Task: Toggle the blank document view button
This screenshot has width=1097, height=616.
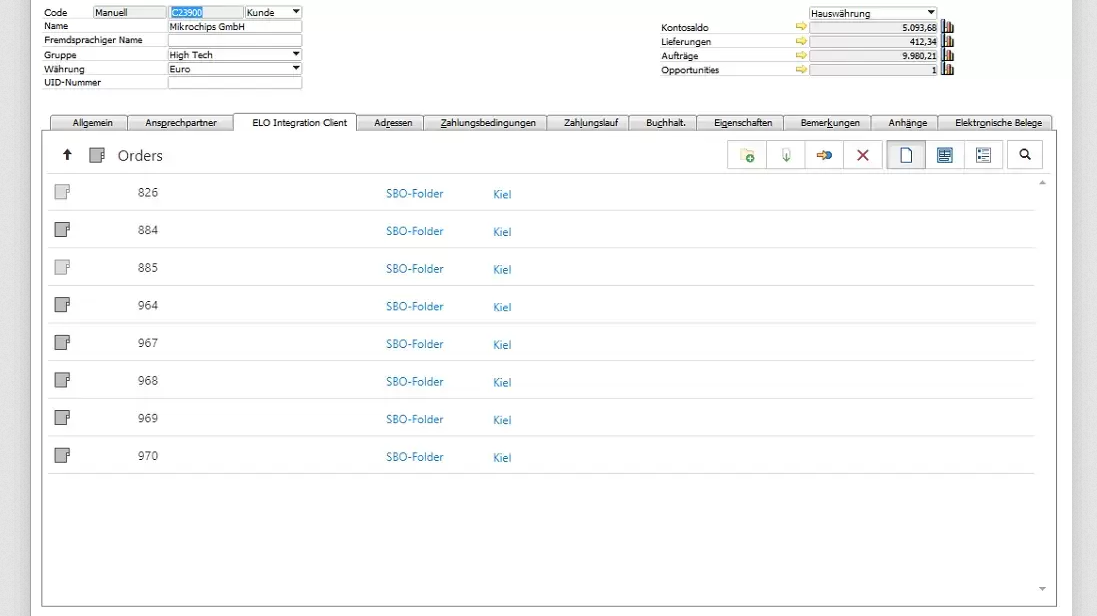Action: 906,155
